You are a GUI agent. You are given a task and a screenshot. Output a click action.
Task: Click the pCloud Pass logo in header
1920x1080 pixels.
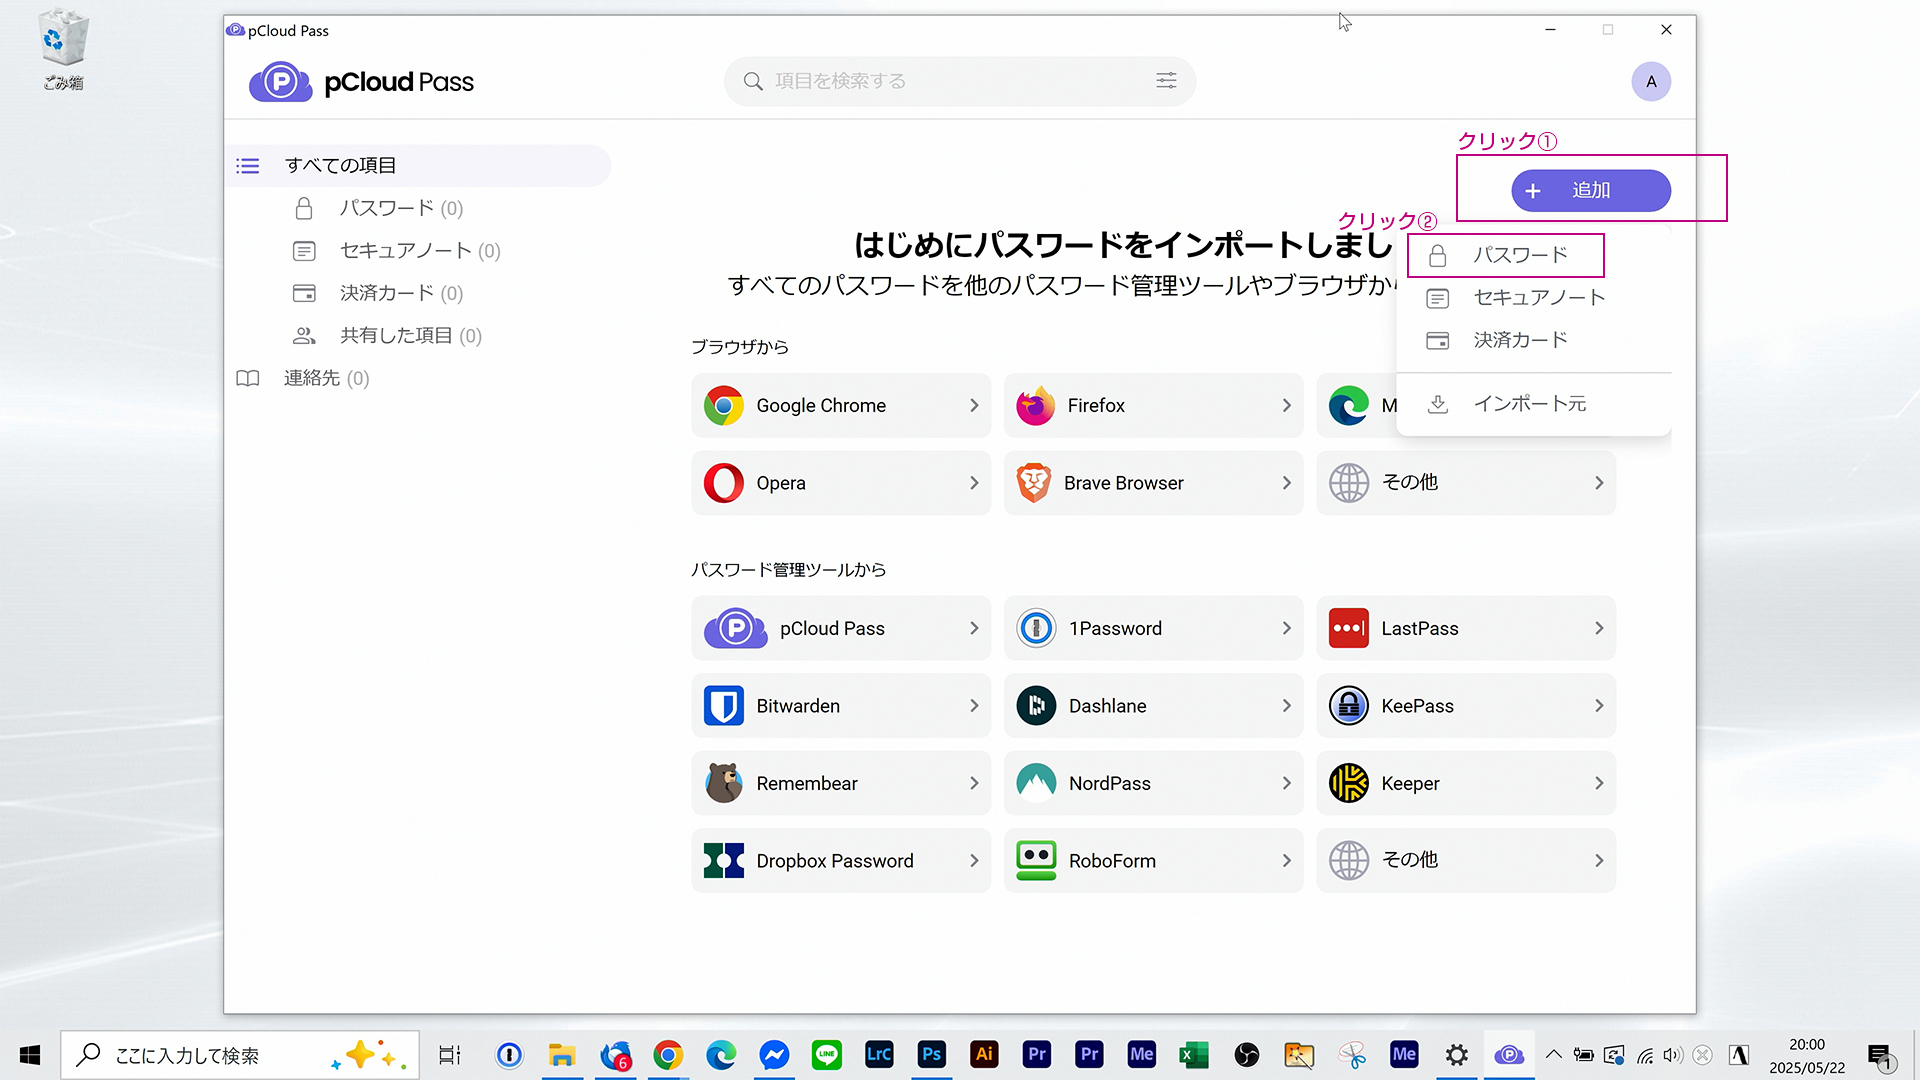pos(361,82)
